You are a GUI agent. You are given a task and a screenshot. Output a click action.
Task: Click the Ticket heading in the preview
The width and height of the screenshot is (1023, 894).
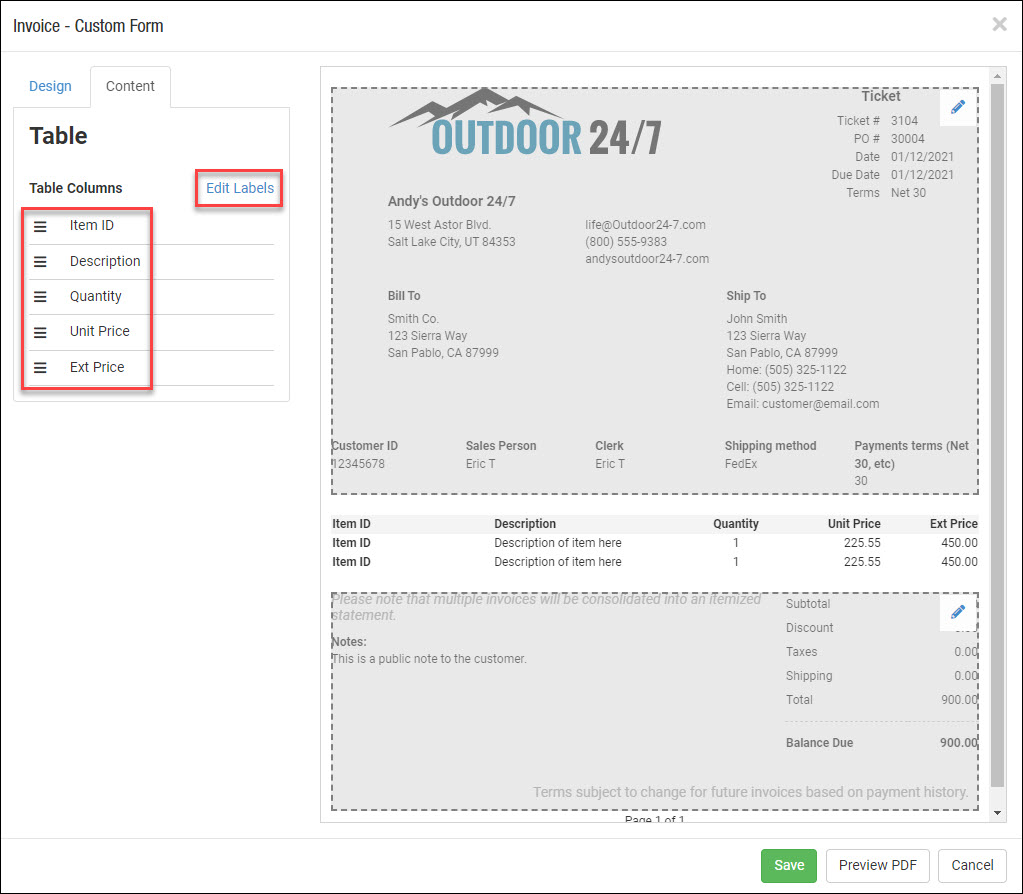880,97
